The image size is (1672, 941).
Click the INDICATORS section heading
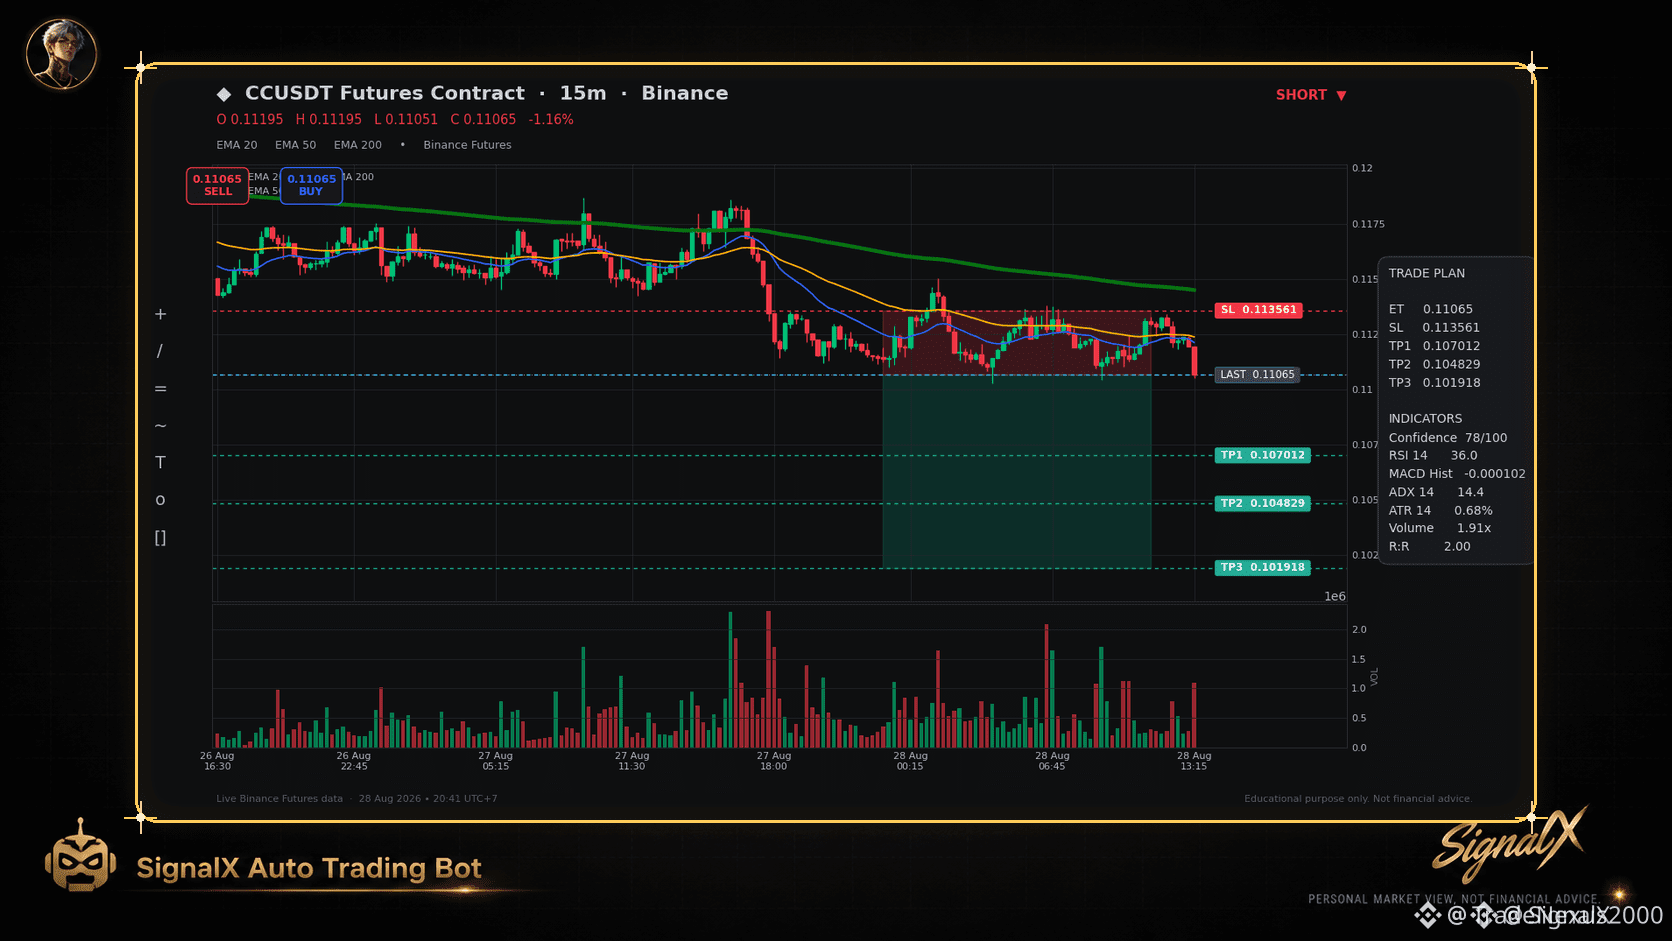click(1425, 419)
